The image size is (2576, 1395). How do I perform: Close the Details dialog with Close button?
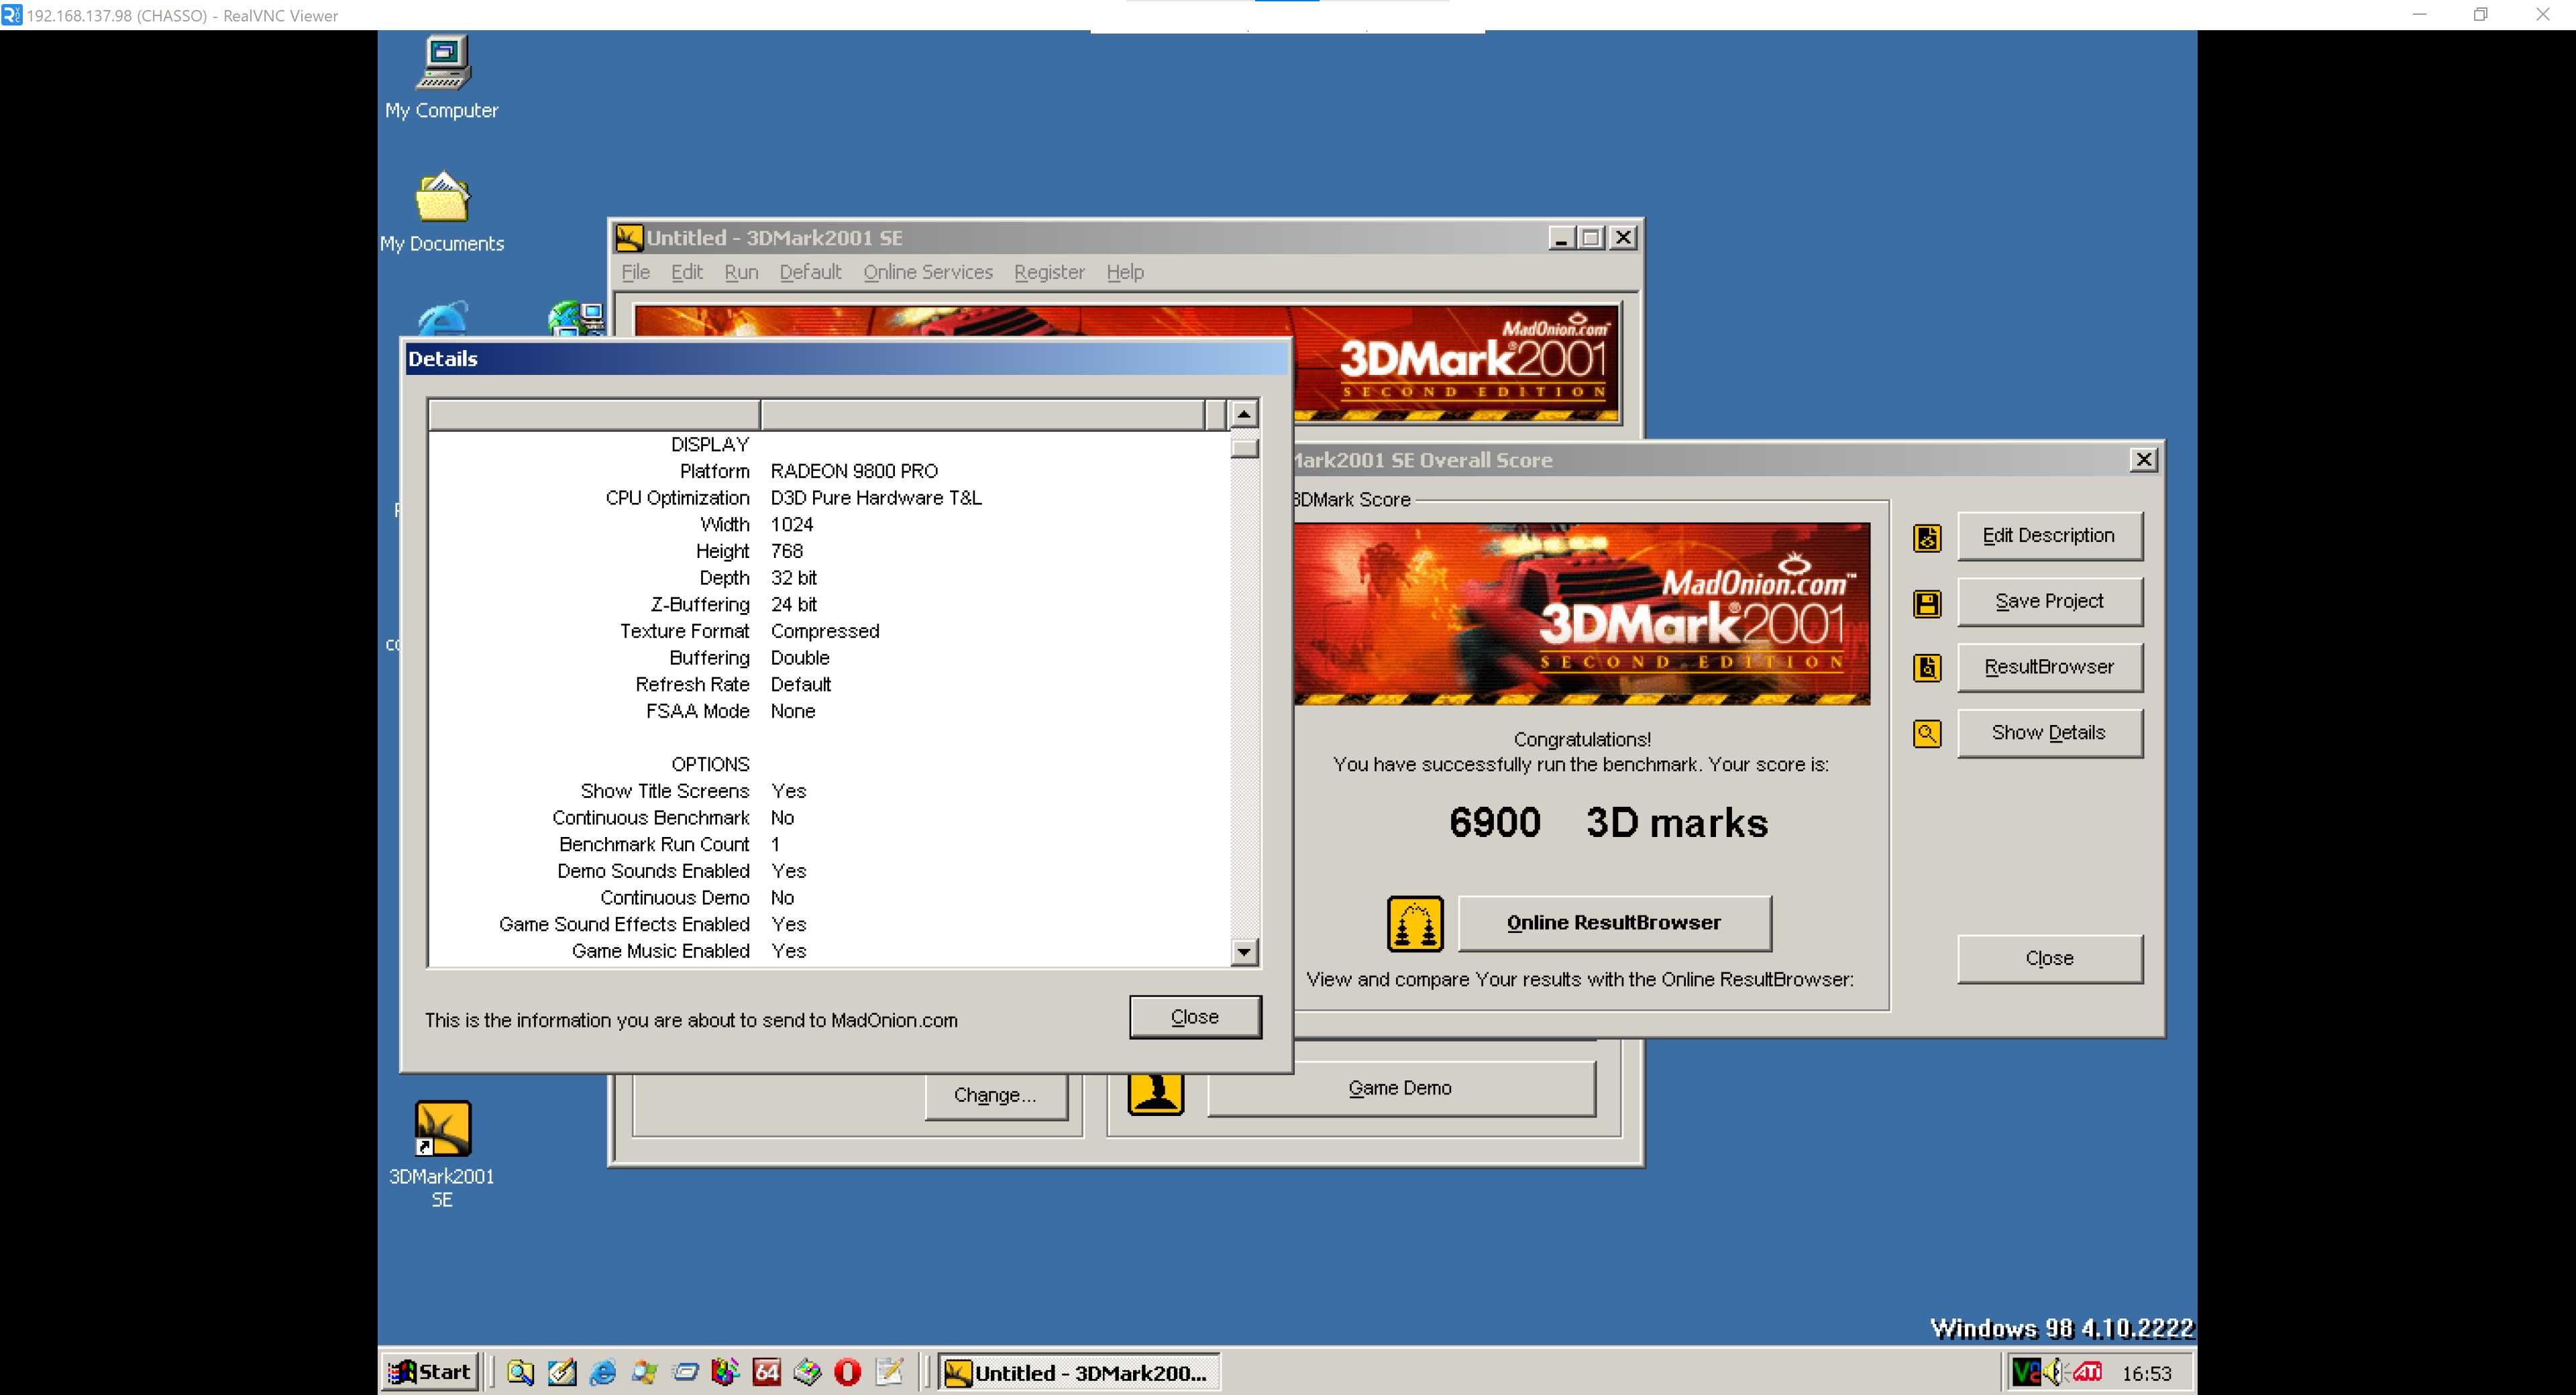(1195, 1017)
